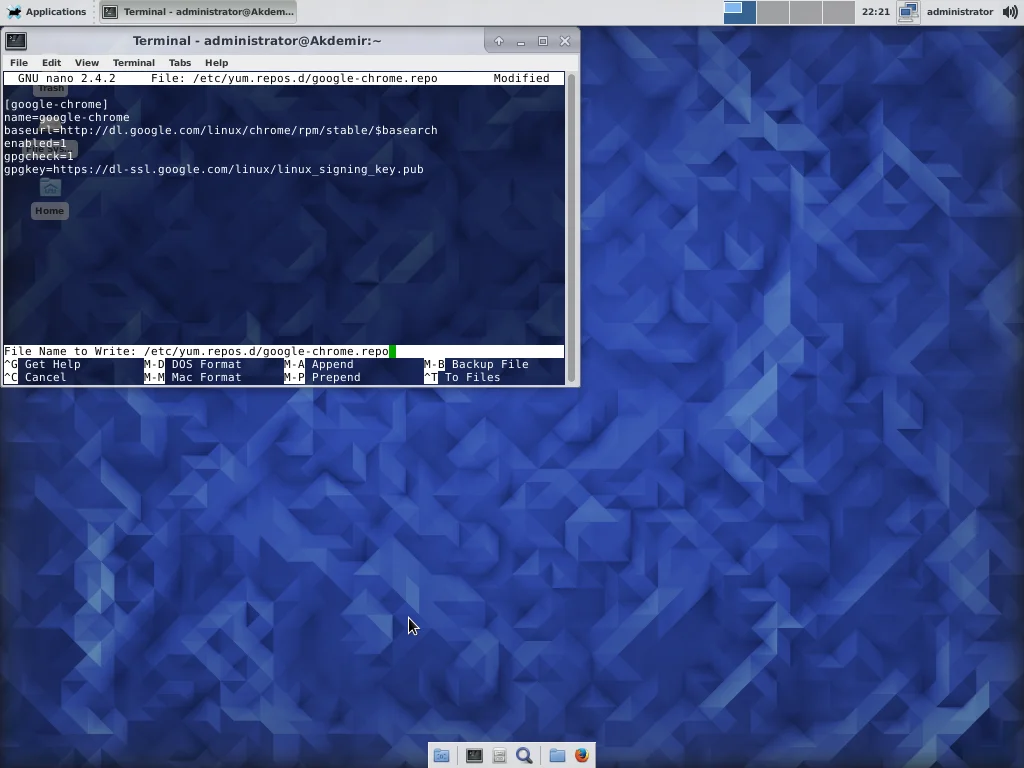Open the terminal's Edit menu
The width and height of the screenshot is (1024, 768).
coord(51,62)
